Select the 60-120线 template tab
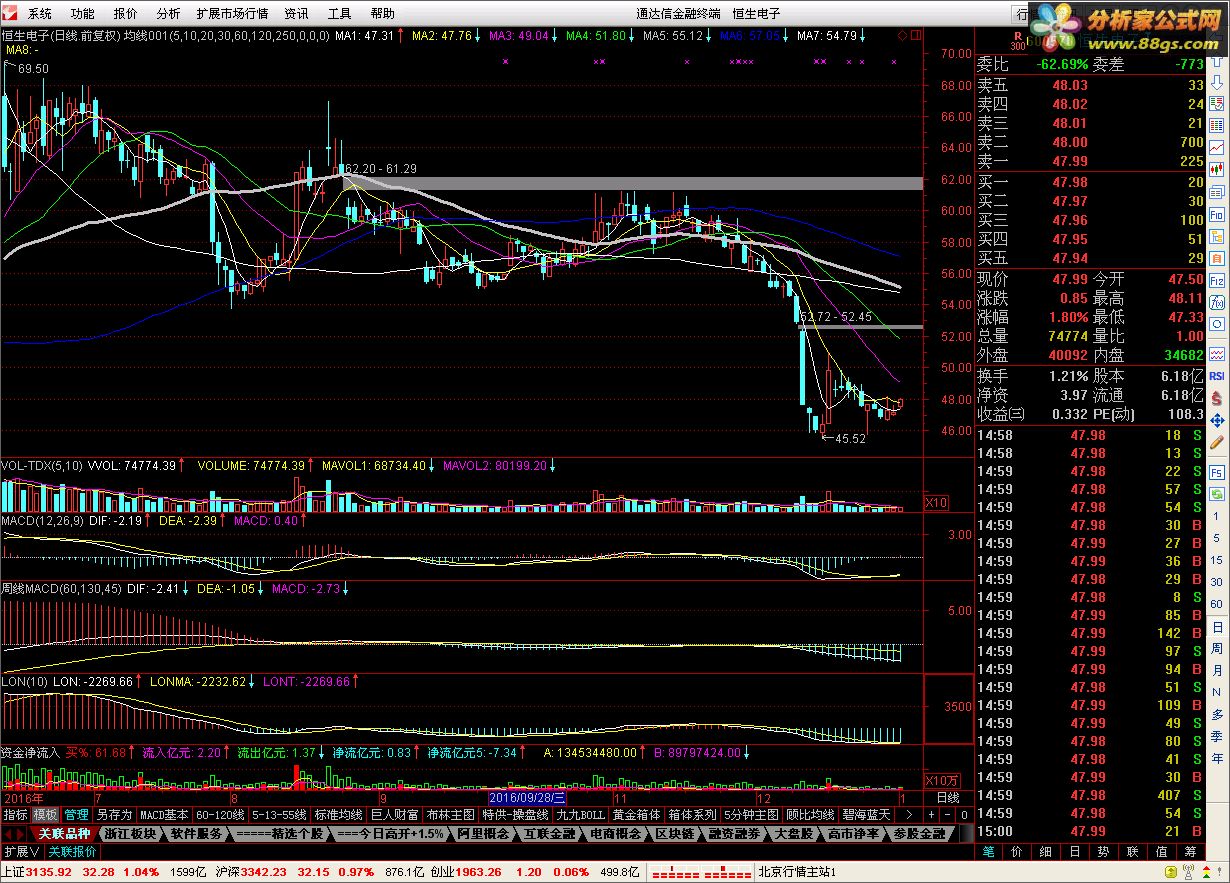 tap(220, 814)
